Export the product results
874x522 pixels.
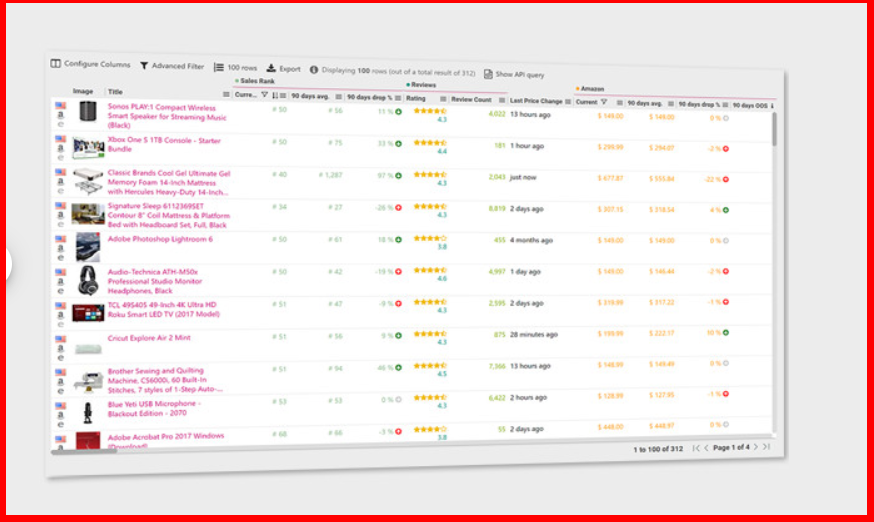pos(283,69)
